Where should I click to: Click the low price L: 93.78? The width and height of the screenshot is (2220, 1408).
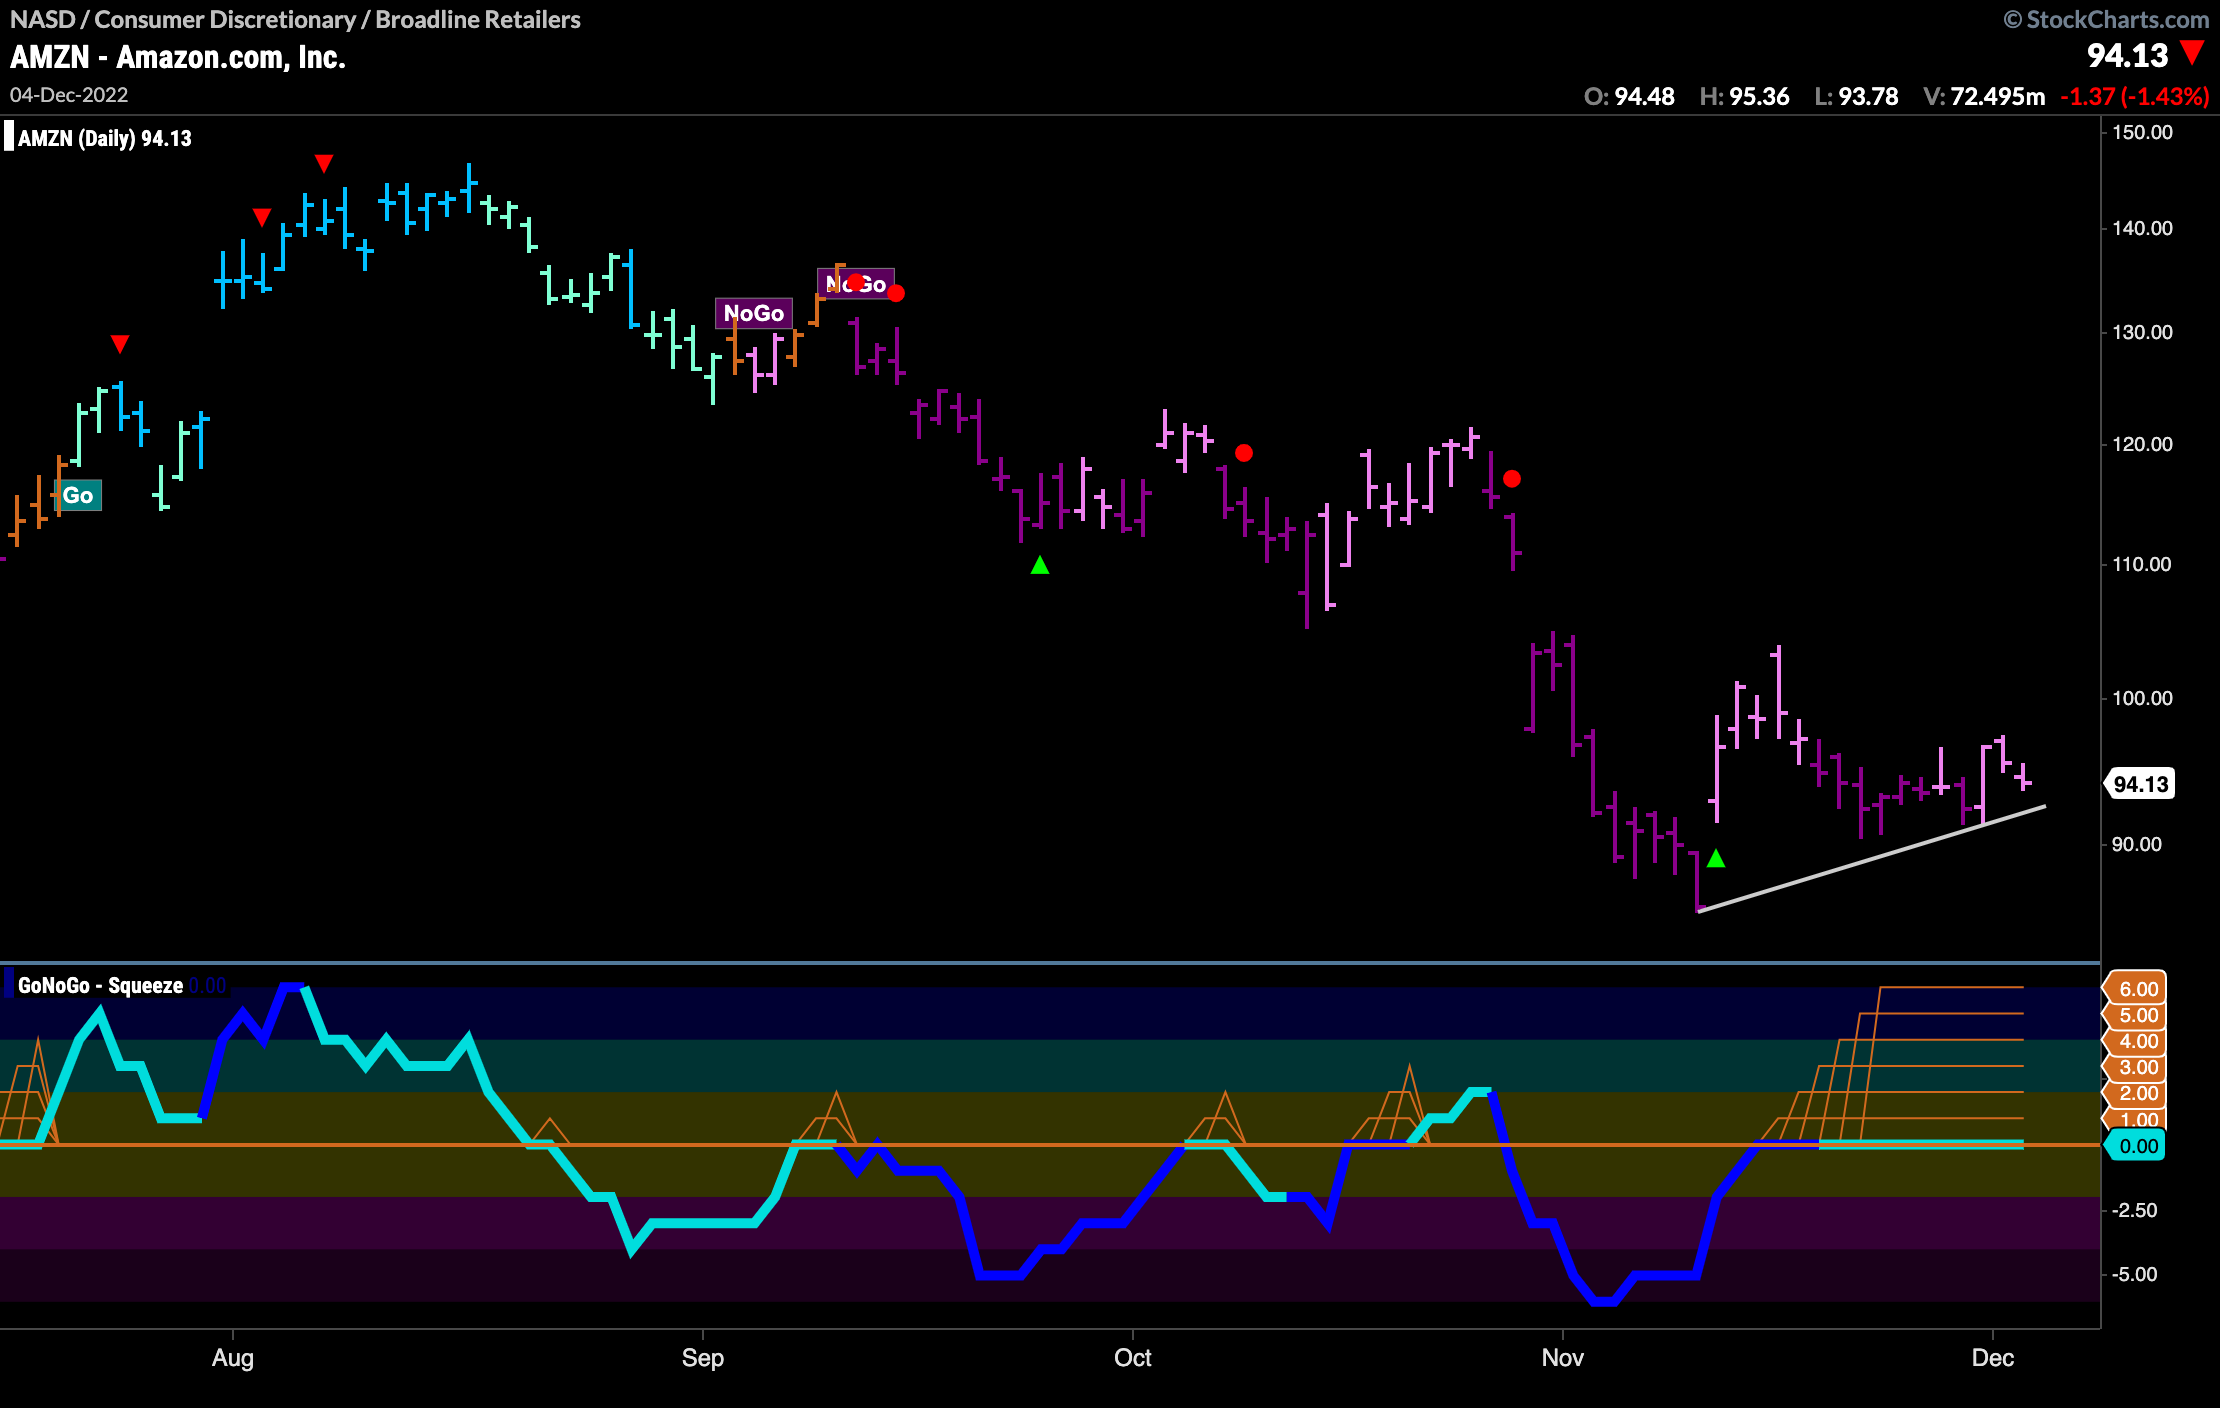[x=1856, y=96]
